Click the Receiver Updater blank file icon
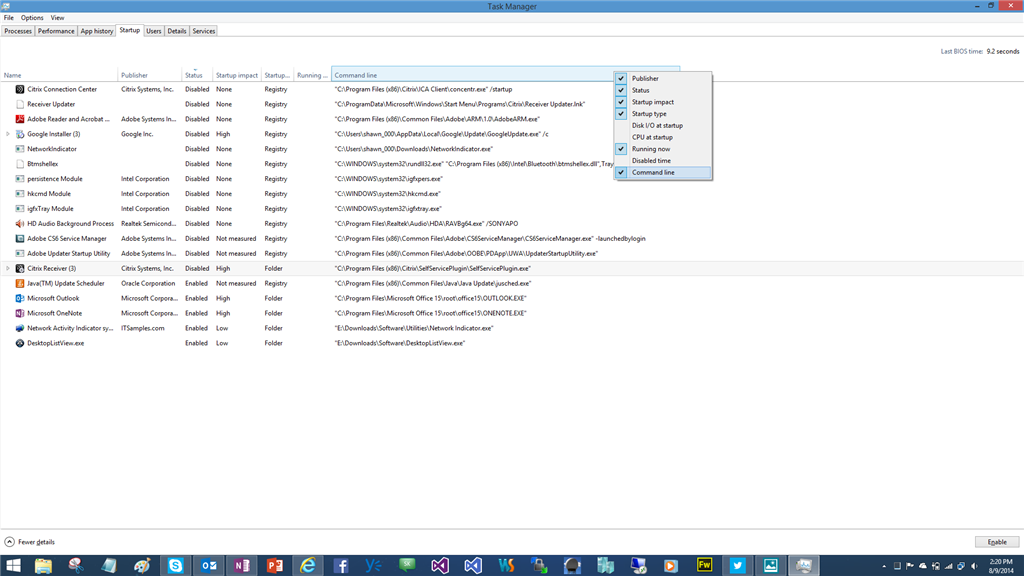Screen dimensions: 1024x576 point(20,104)
